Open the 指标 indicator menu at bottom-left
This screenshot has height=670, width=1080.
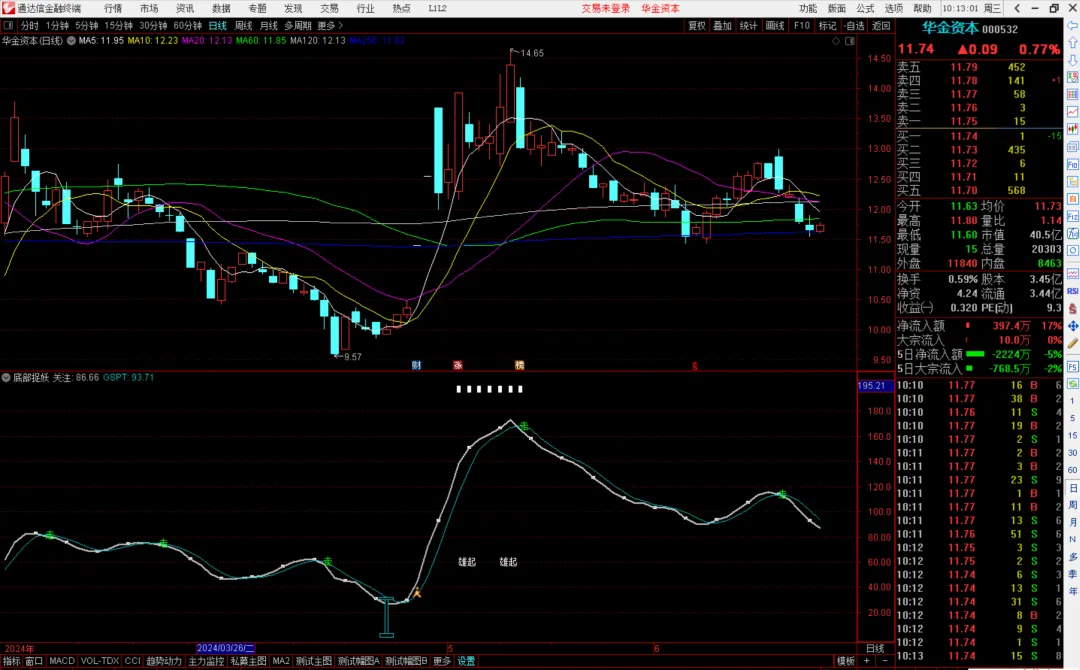coord(11,661)
